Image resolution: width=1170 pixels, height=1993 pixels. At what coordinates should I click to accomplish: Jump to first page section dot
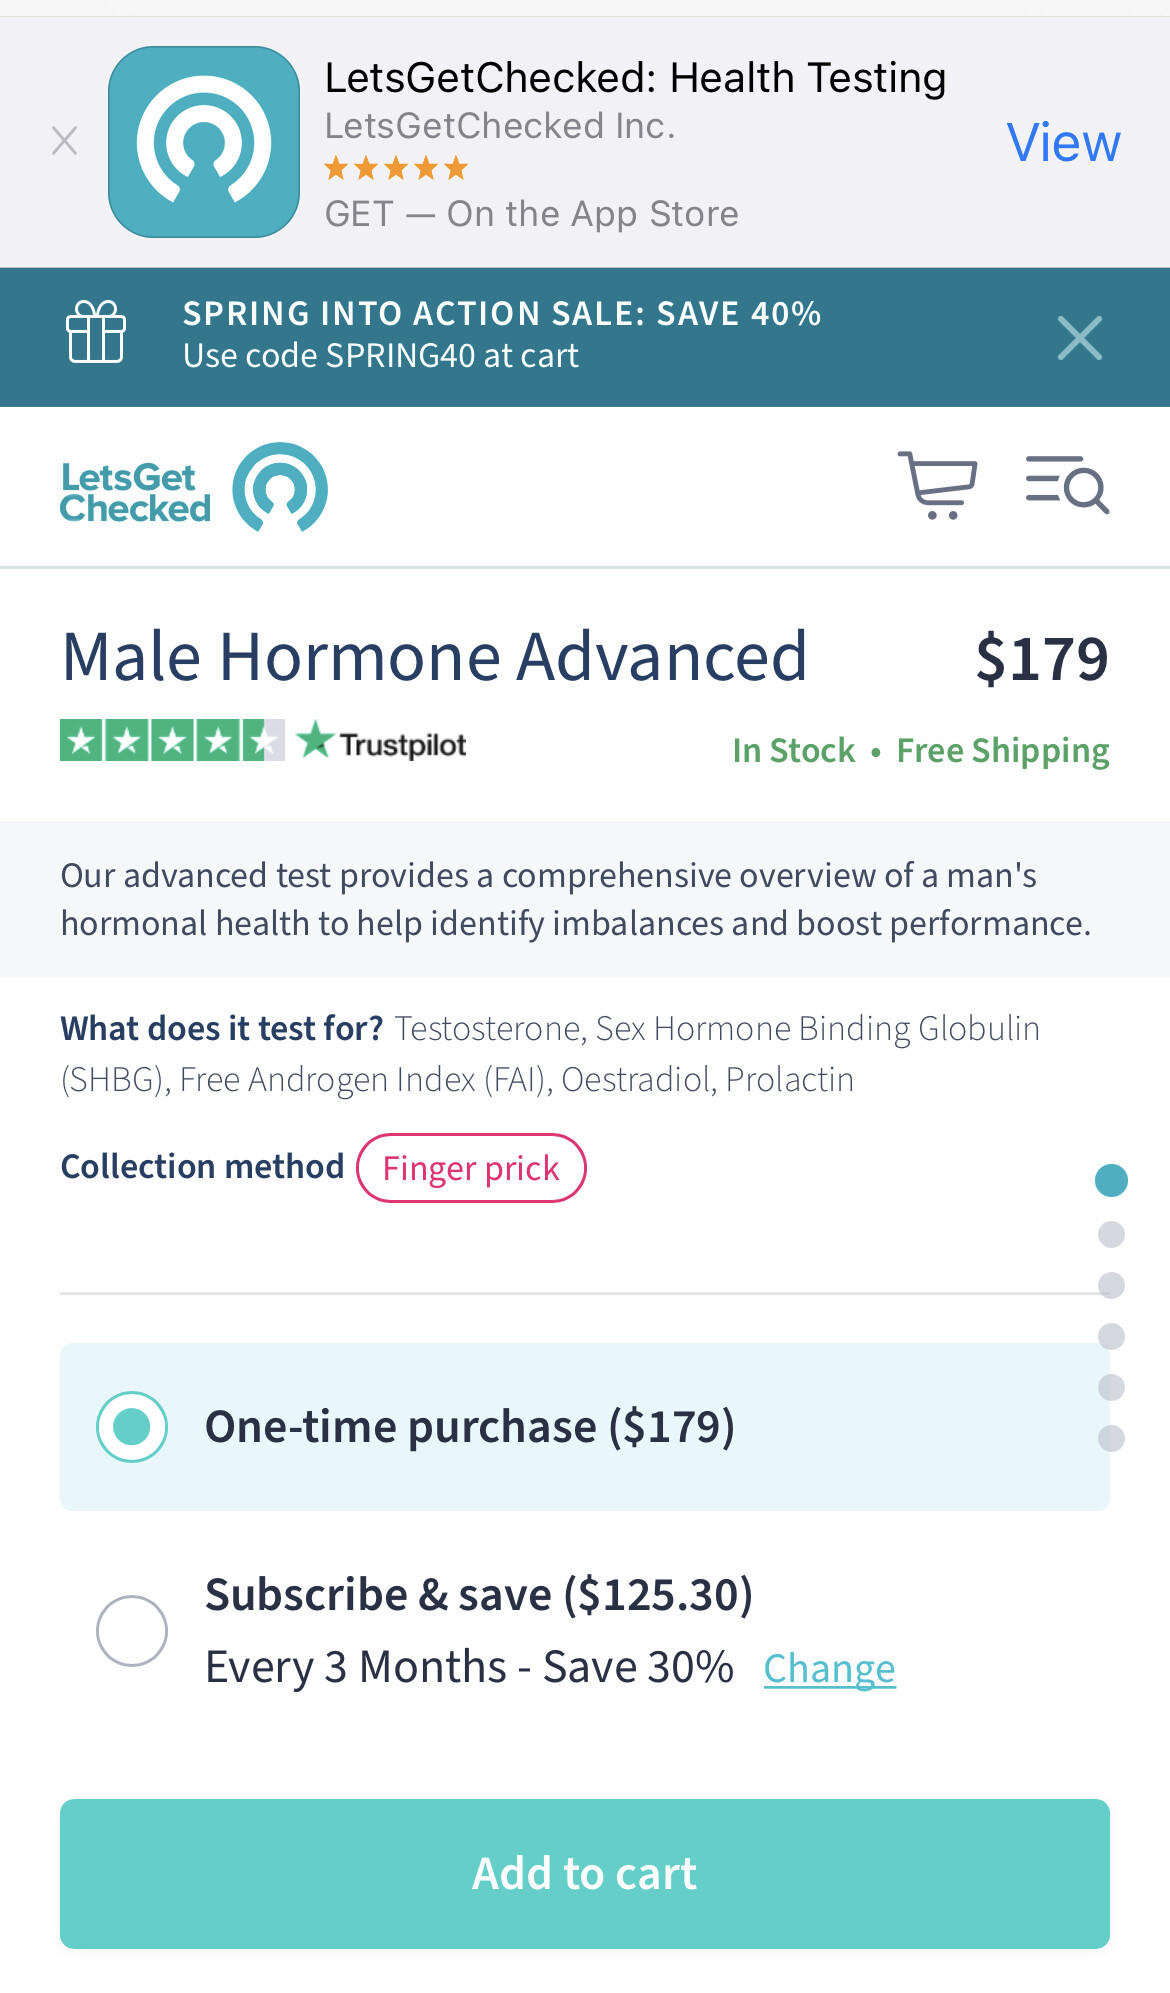(1111, 1181)
